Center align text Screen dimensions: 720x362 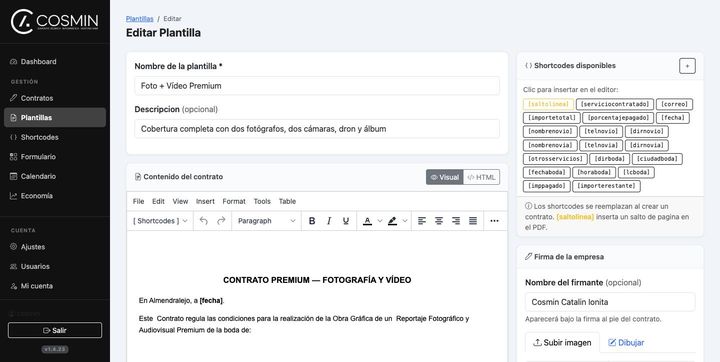439,221
